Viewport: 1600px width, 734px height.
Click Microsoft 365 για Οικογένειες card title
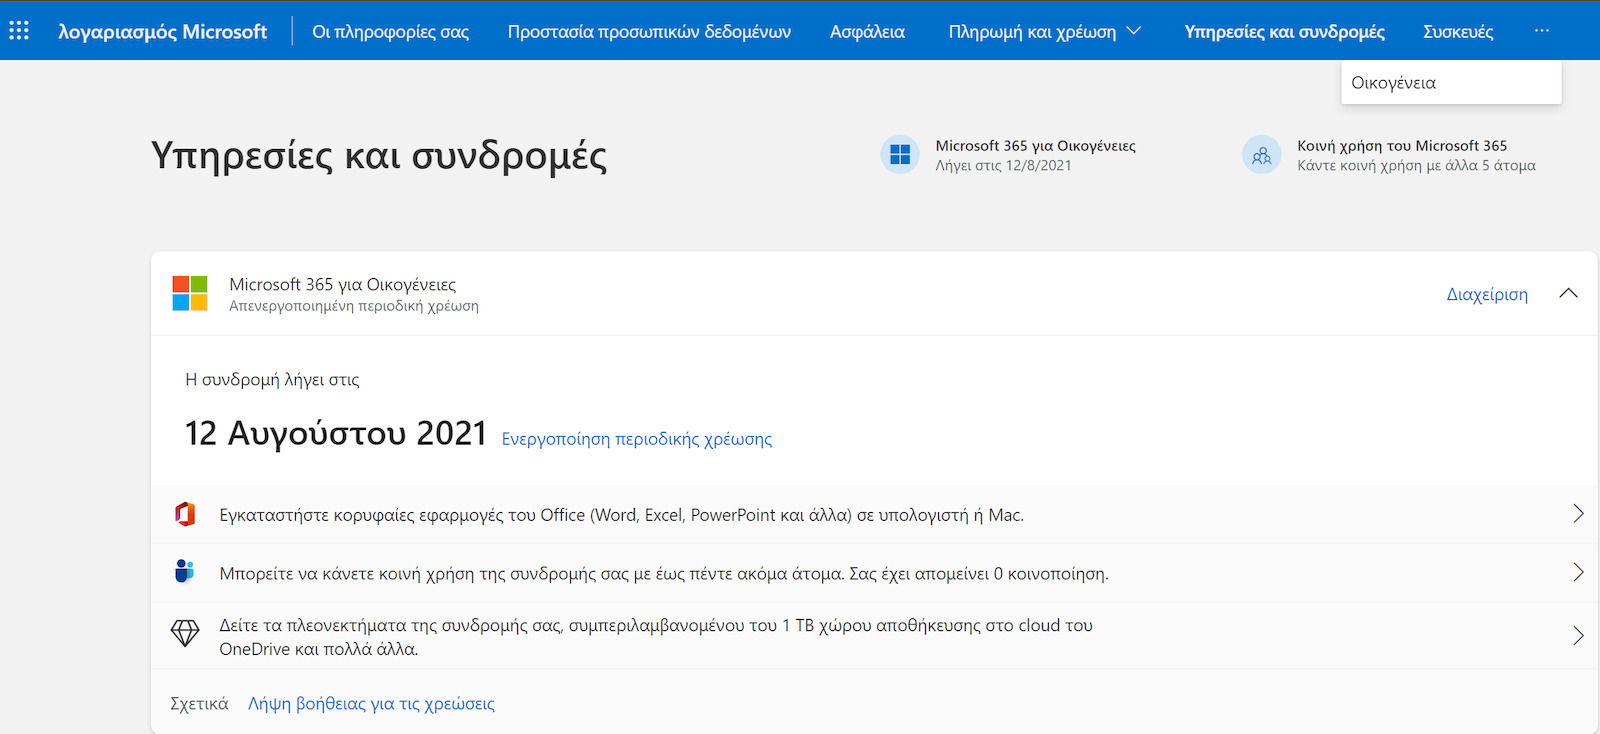coord(343,285)
